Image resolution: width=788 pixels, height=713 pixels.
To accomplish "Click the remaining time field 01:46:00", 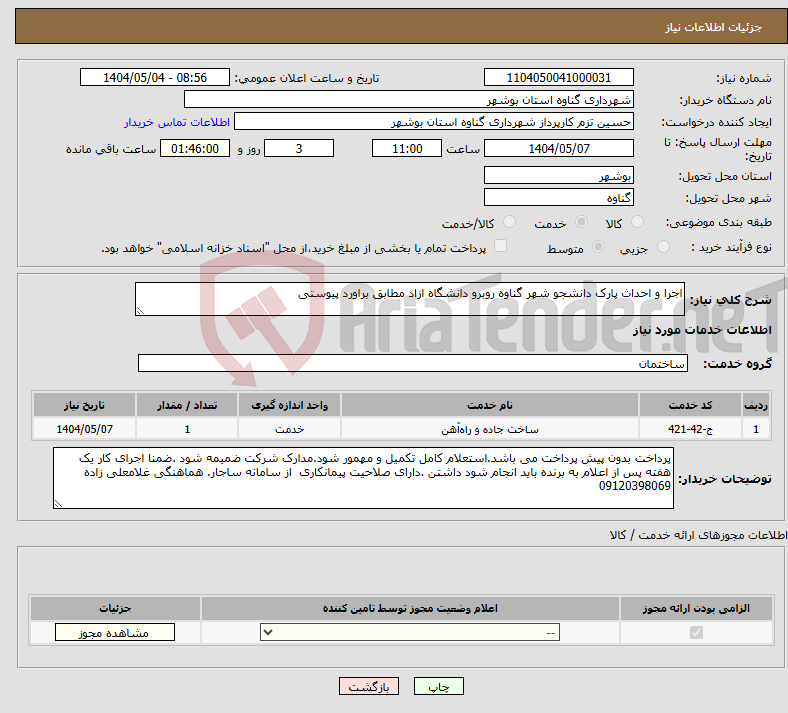I will tap(195, 148).
